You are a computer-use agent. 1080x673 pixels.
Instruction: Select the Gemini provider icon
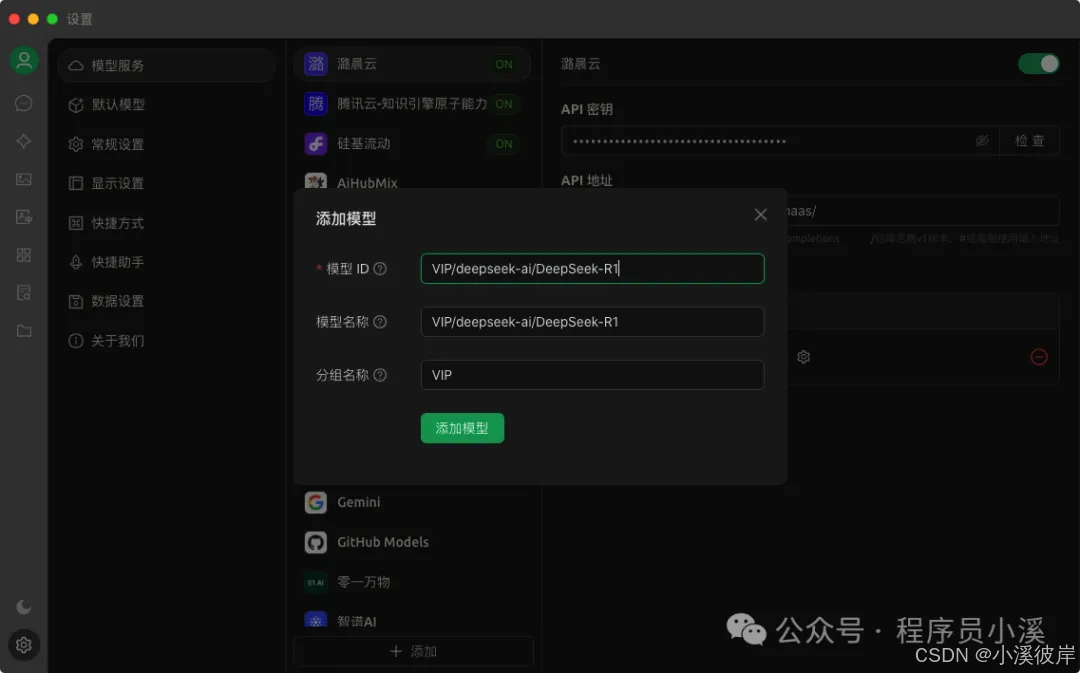[315, 502]
